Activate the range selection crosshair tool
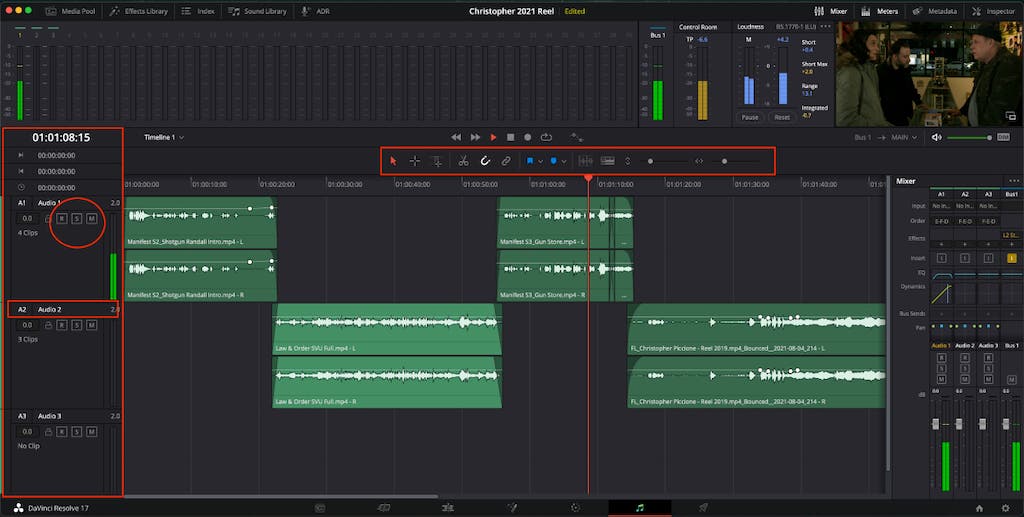 tap(415, 161)
